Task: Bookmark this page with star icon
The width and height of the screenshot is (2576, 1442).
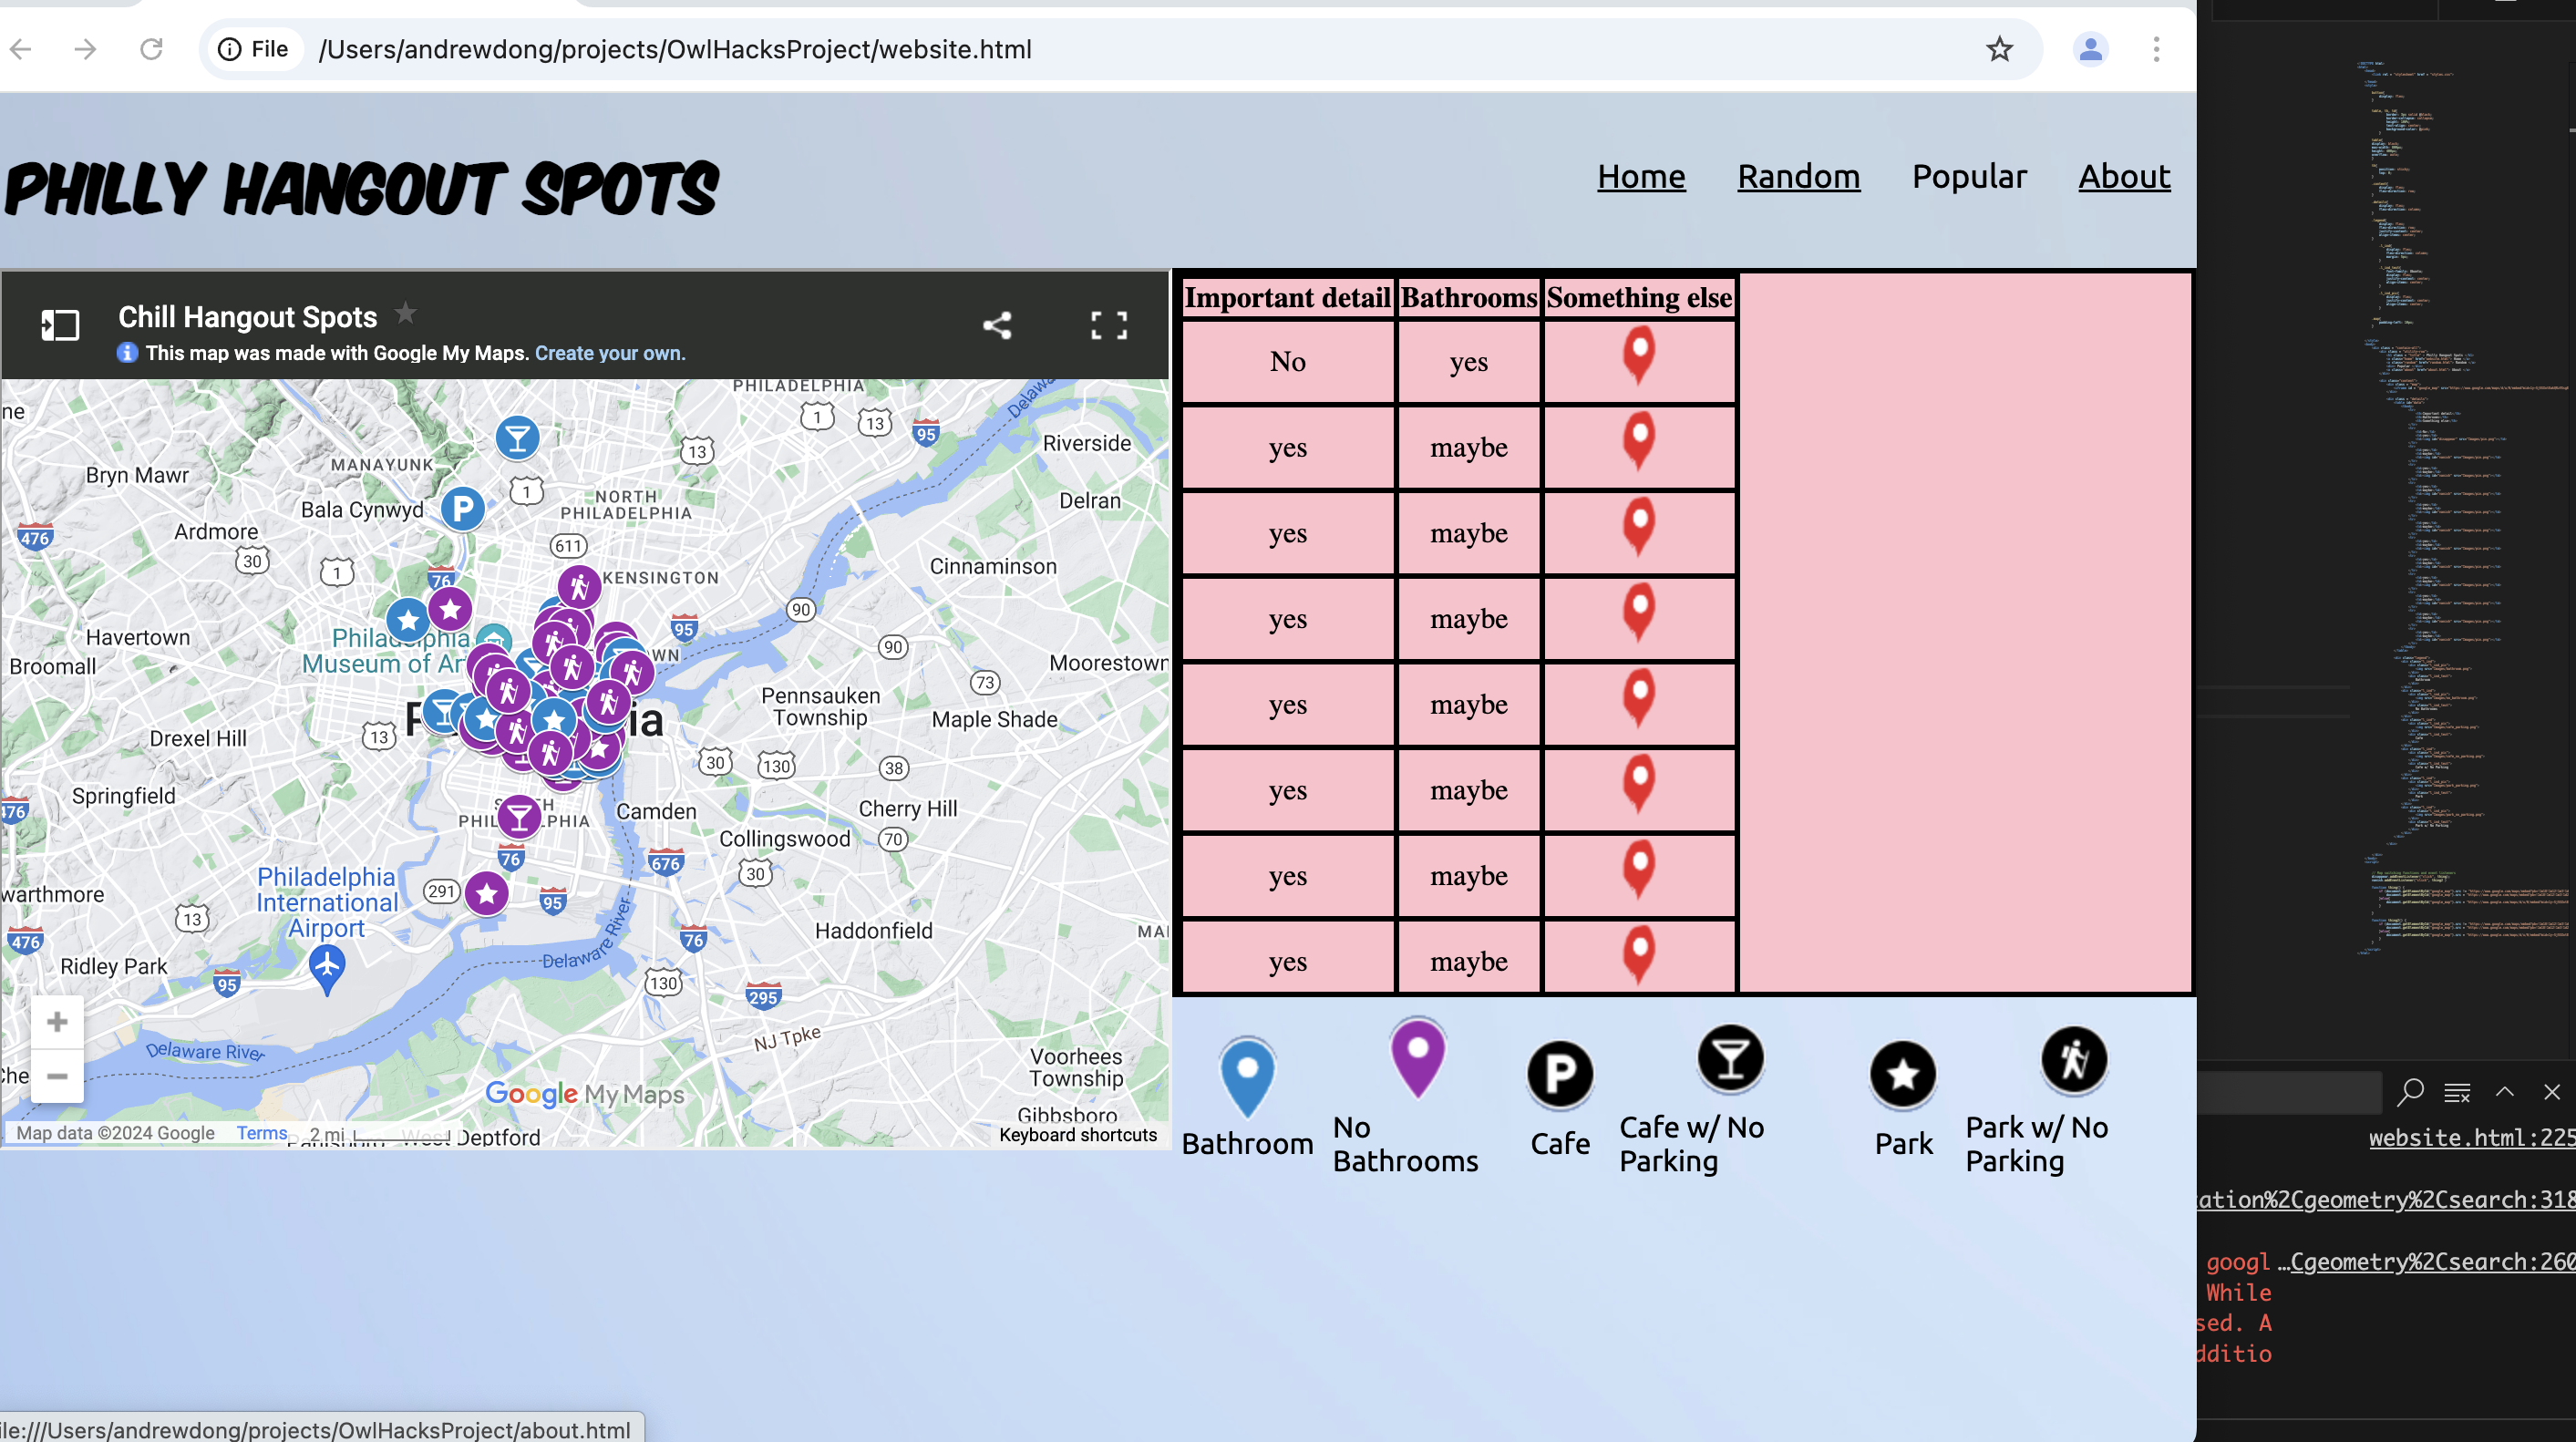Action: pyautogui.click(x=1999, y=49)
